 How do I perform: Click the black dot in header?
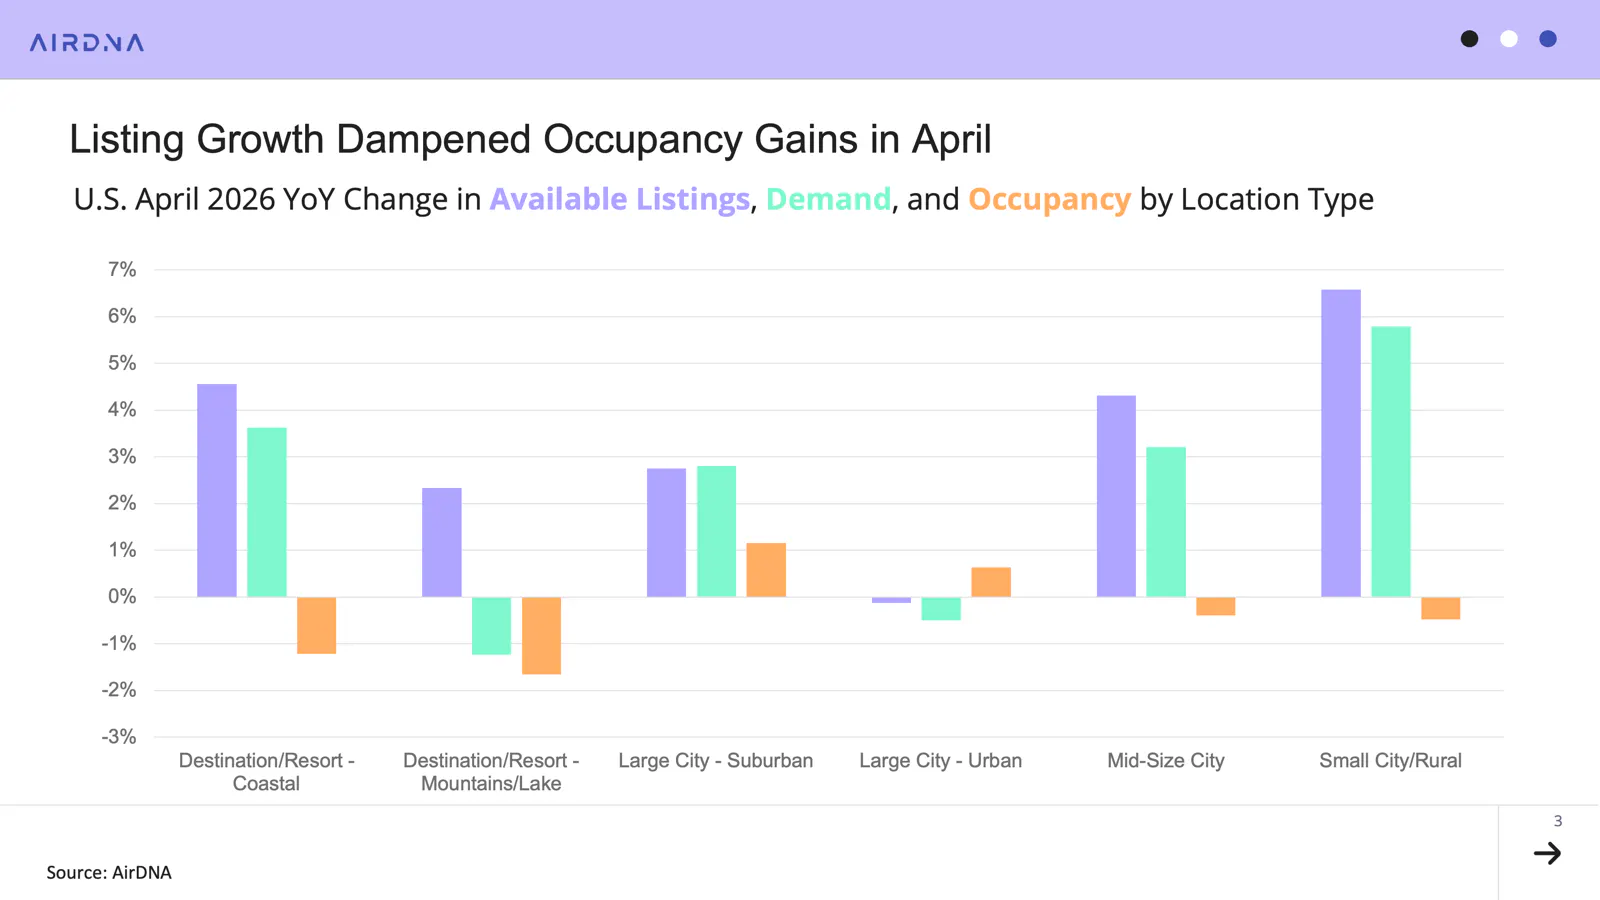pyautogui.click(x=1469, y=39)
